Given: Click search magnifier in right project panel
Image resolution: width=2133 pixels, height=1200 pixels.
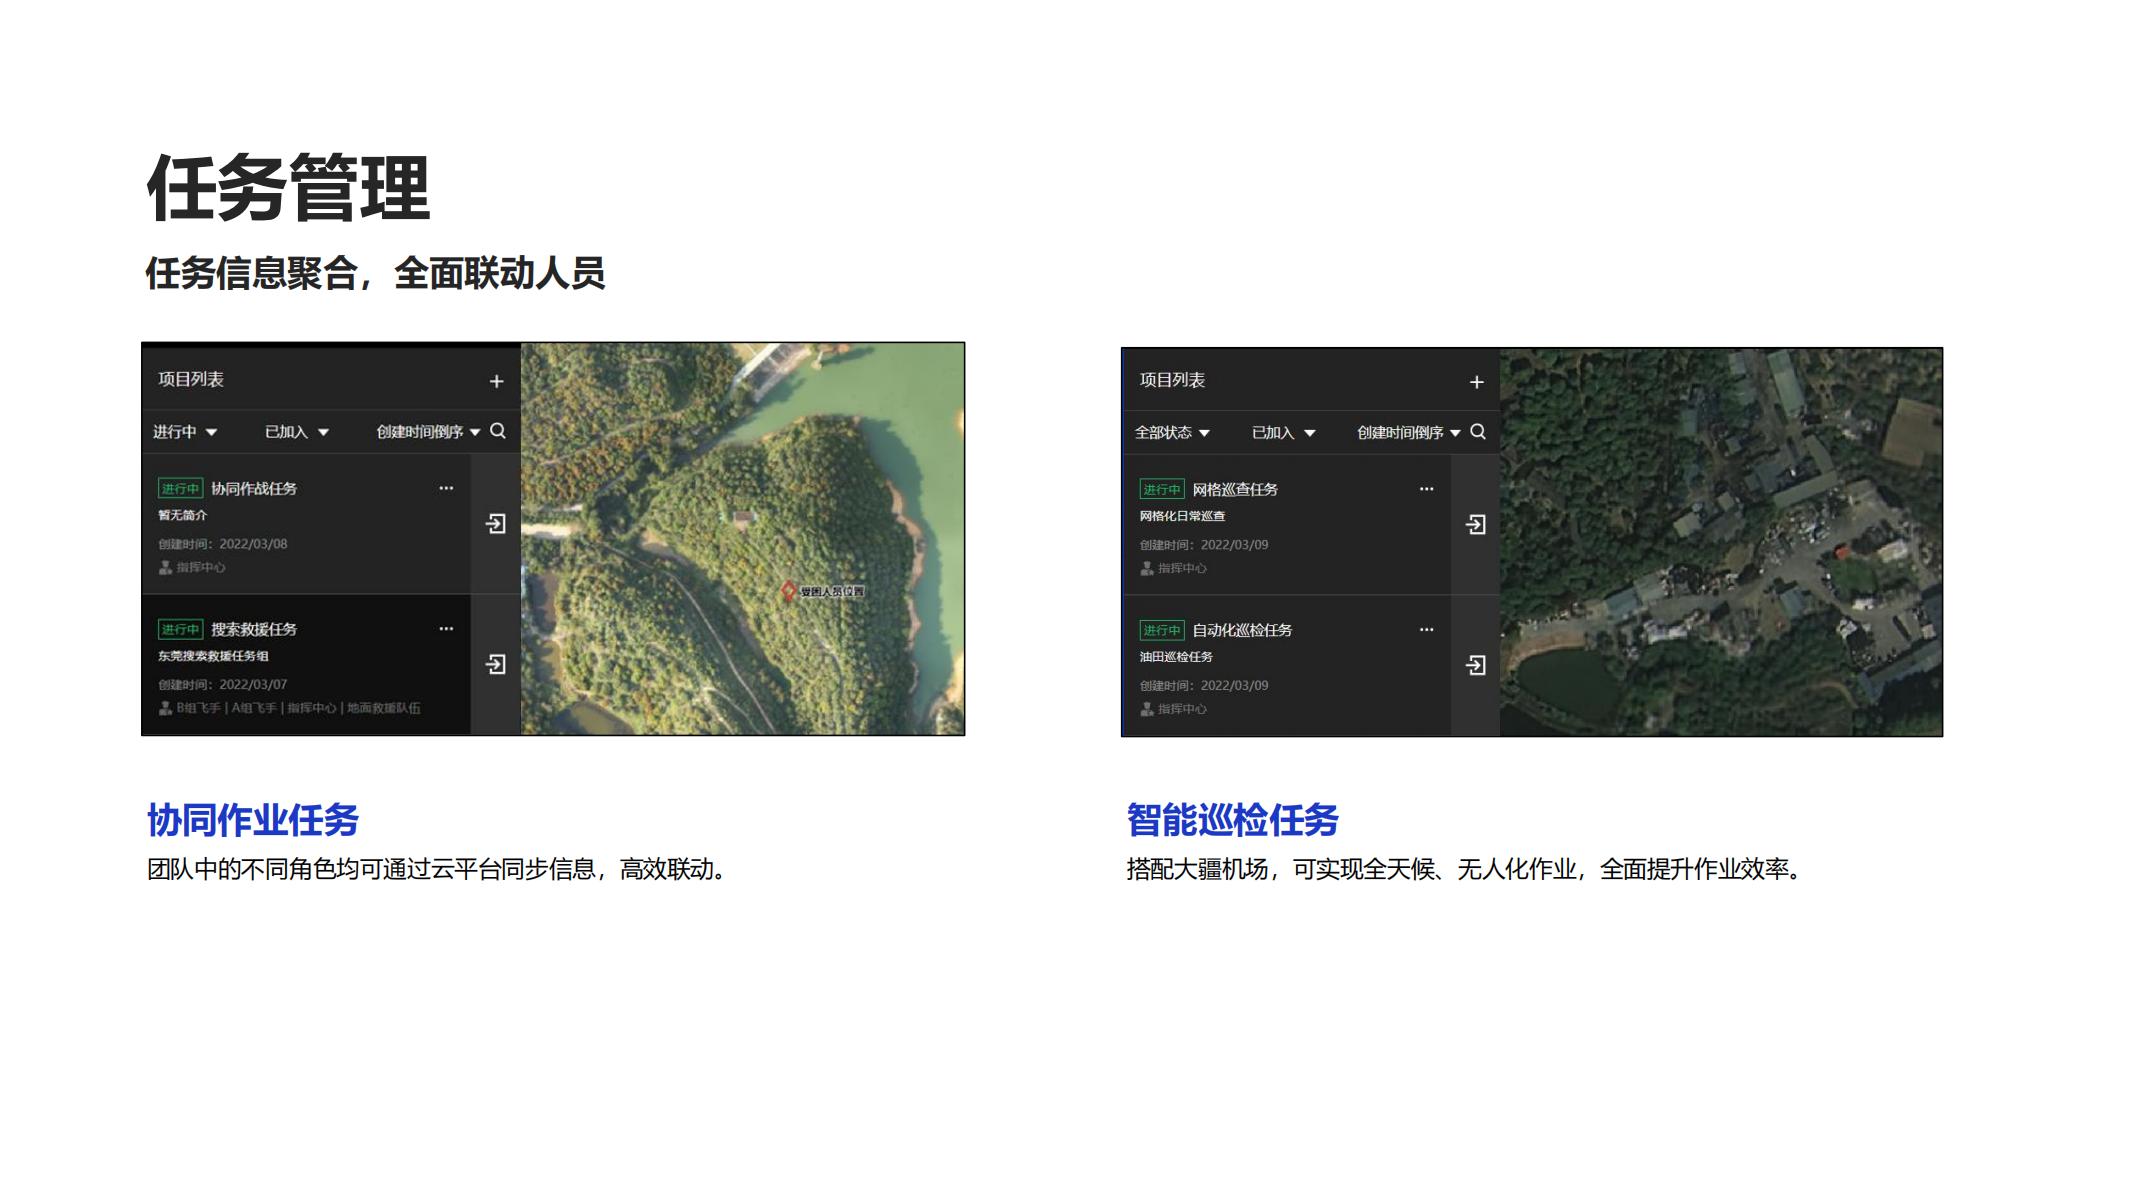Looking at the screenshot, I should pos(1478,432).
